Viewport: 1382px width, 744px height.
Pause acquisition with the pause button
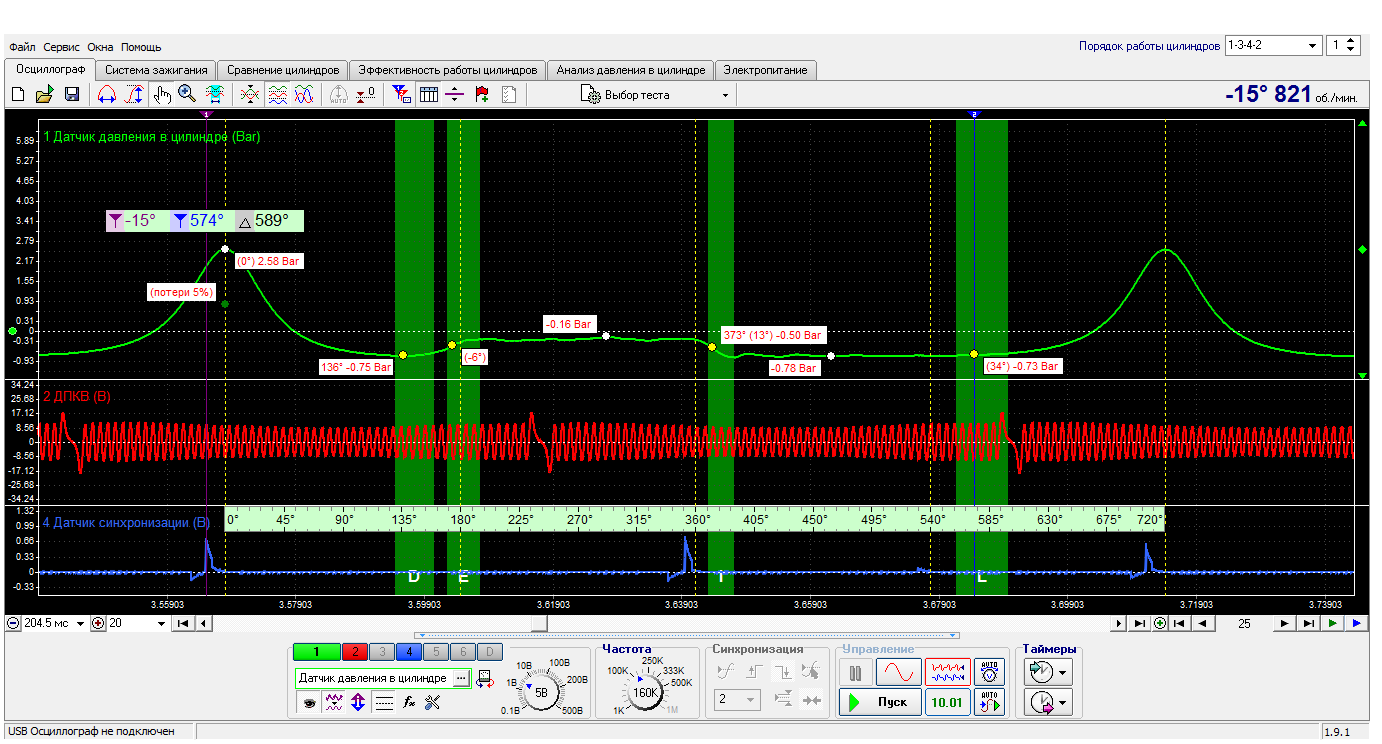click(x=855, y=671)
